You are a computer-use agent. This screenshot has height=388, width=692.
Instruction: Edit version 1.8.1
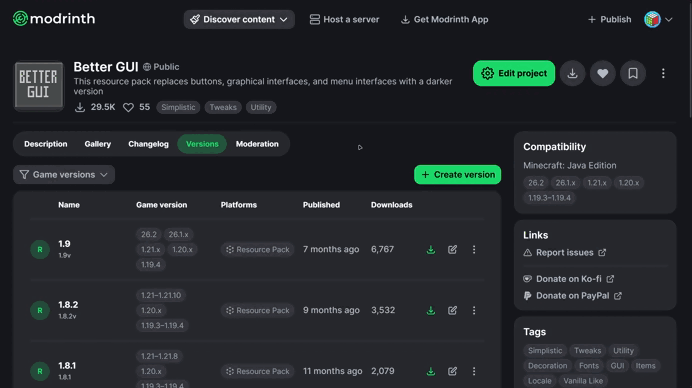[452, 371]
